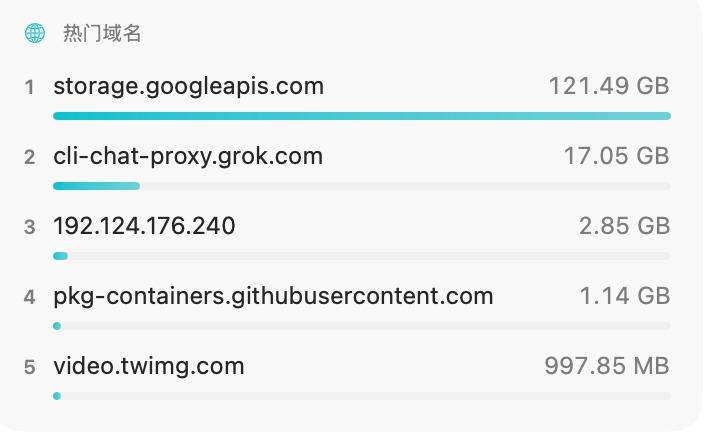Open pkg-containers.githubusercontent.com entry
Screen dimensions: 712x436
(273, 296)
